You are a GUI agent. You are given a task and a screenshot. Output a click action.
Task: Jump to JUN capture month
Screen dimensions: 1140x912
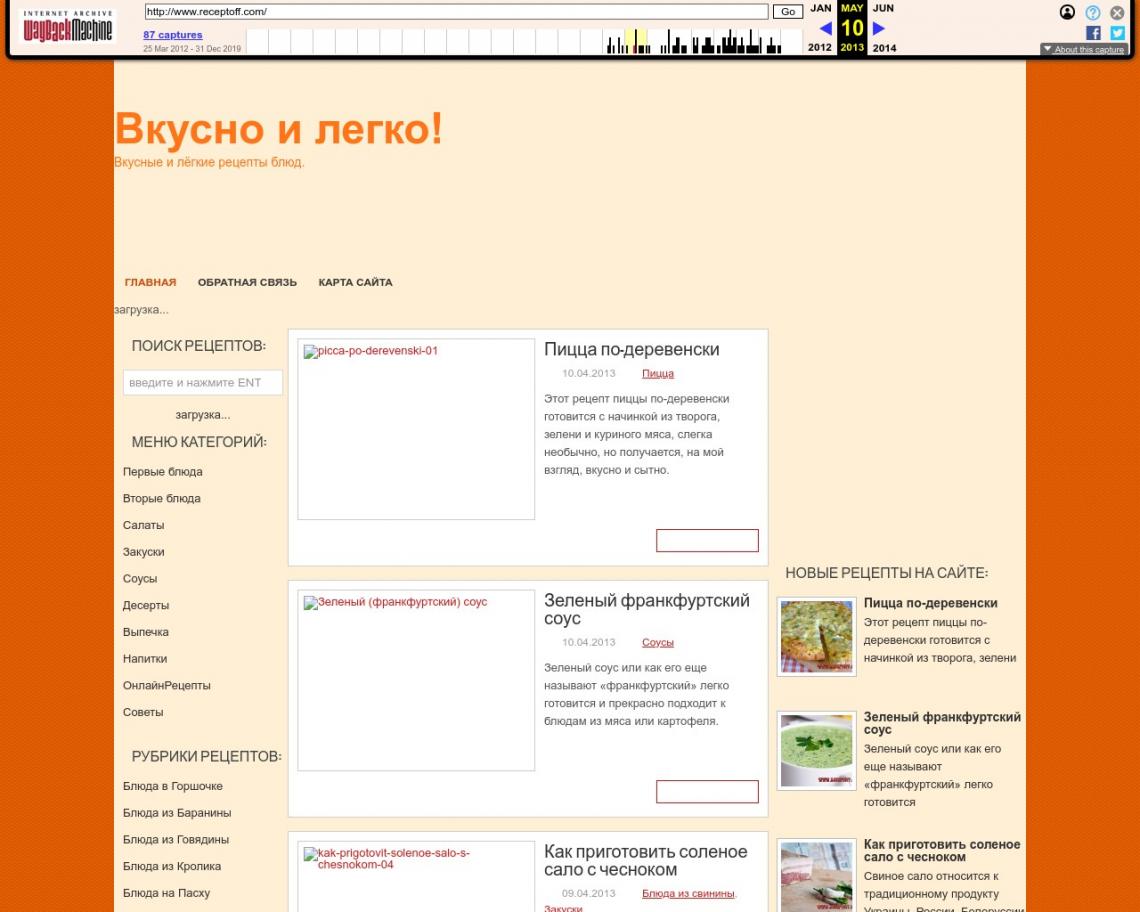pos(883,8)
